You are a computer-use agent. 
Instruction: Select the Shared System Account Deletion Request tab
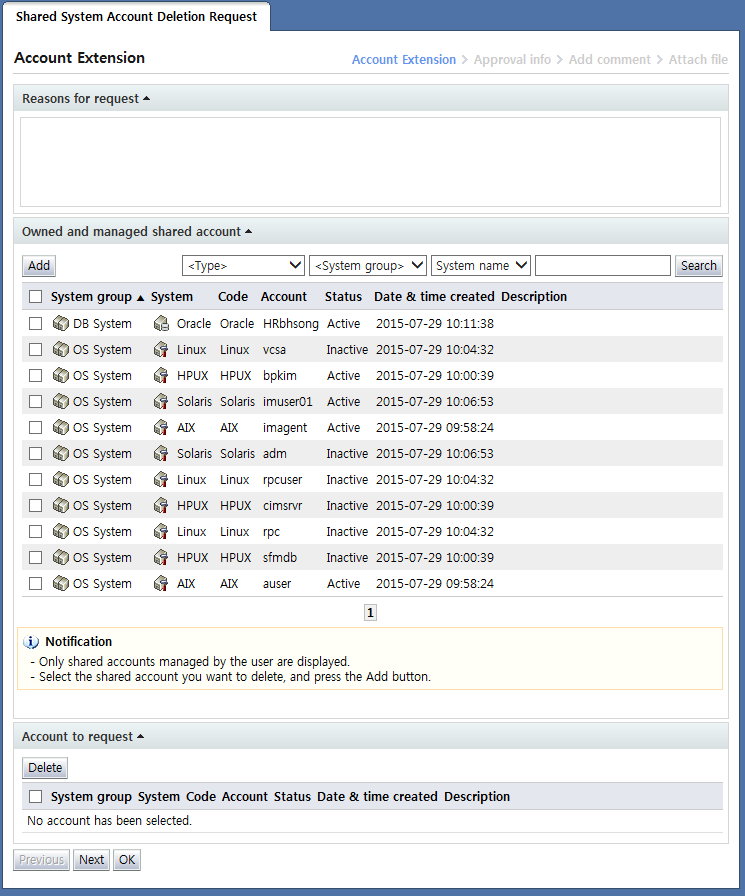coord(136,17)
